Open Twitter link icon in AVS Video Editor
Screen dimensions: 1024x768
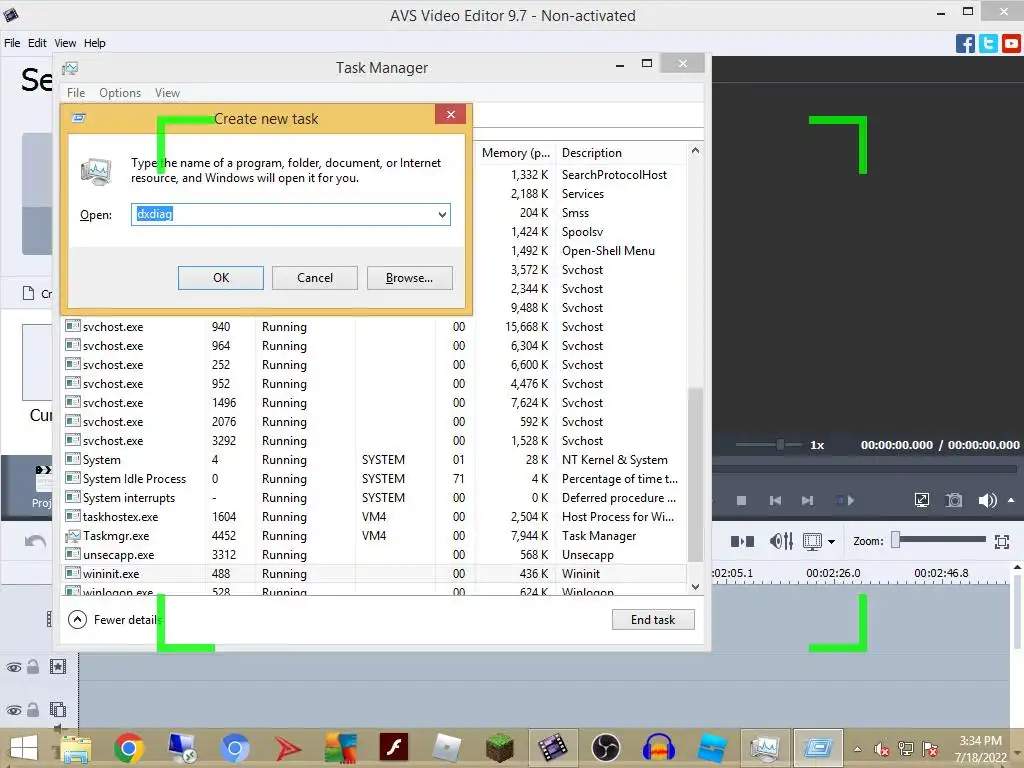pos(988,44)
